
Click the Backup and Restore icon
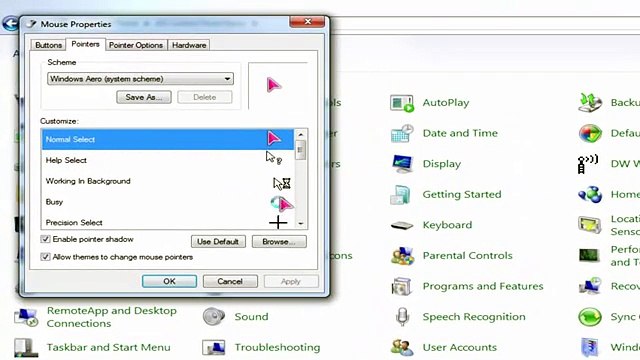click(590, 103)
